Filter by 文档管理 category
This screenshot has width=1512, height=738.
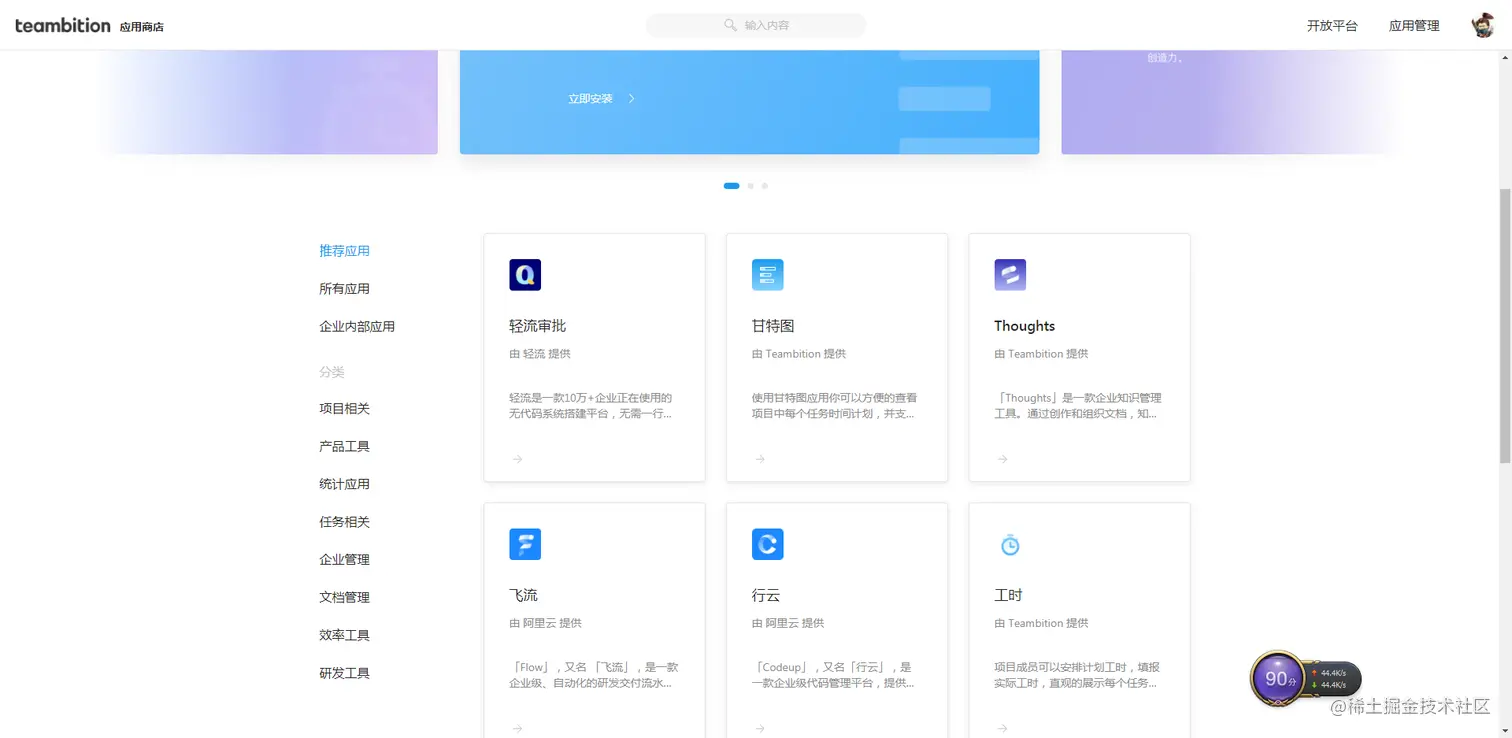click(x=344, y=598)
